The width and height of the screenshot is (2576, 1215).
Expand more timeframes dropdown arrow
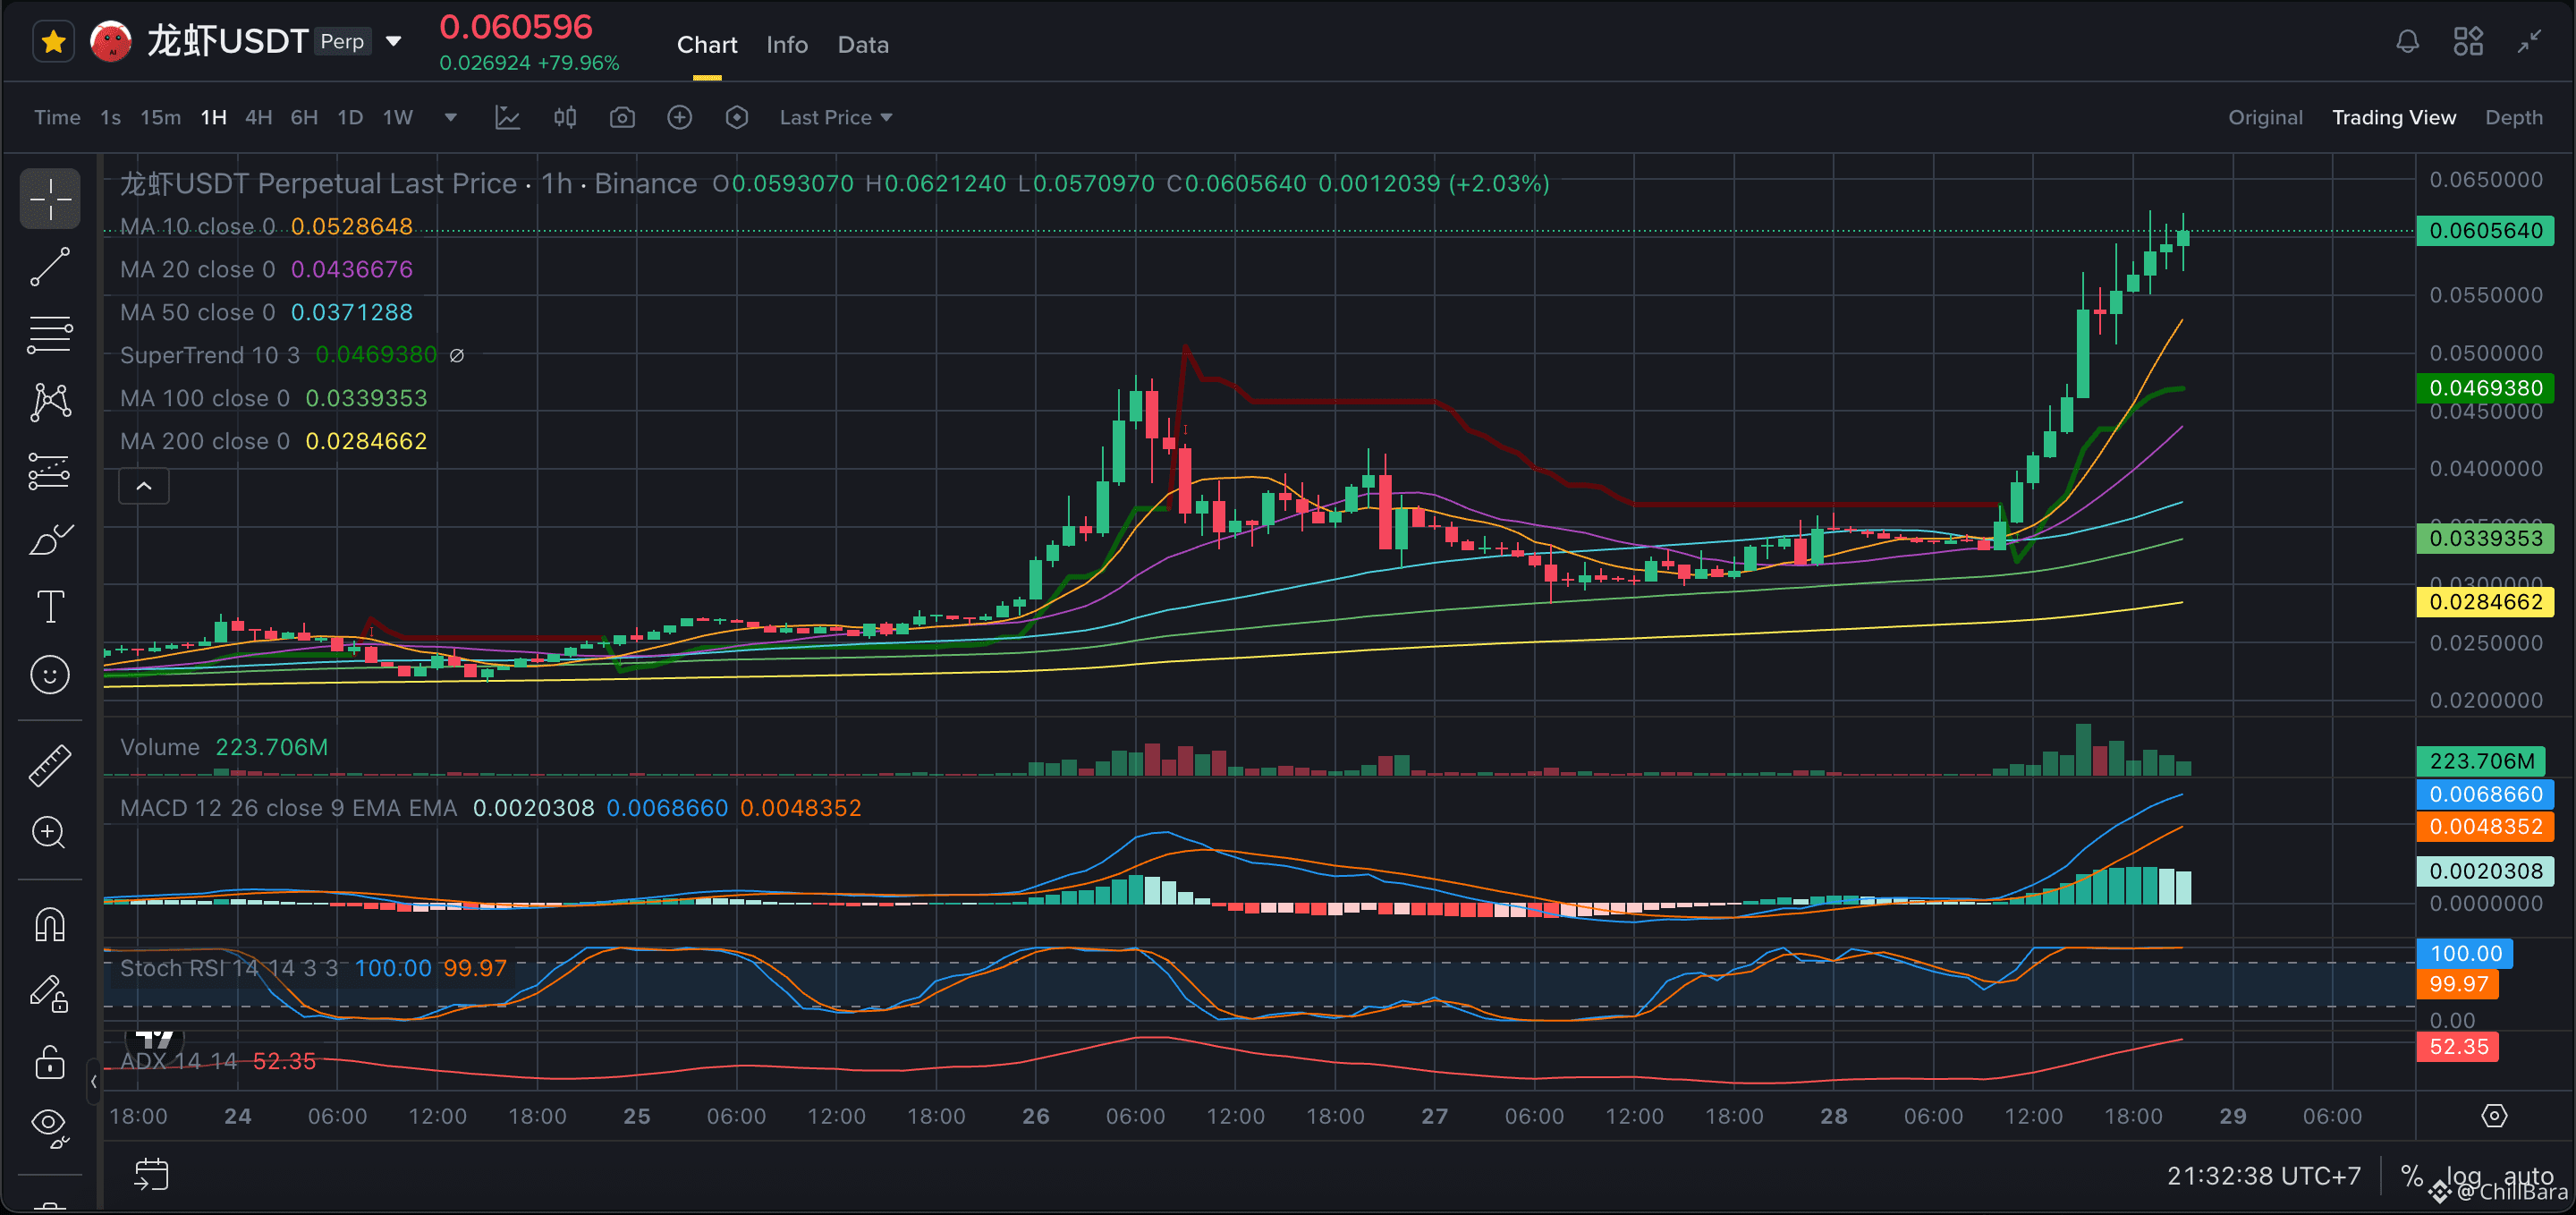pyautogui.click(x=451, y=118)
